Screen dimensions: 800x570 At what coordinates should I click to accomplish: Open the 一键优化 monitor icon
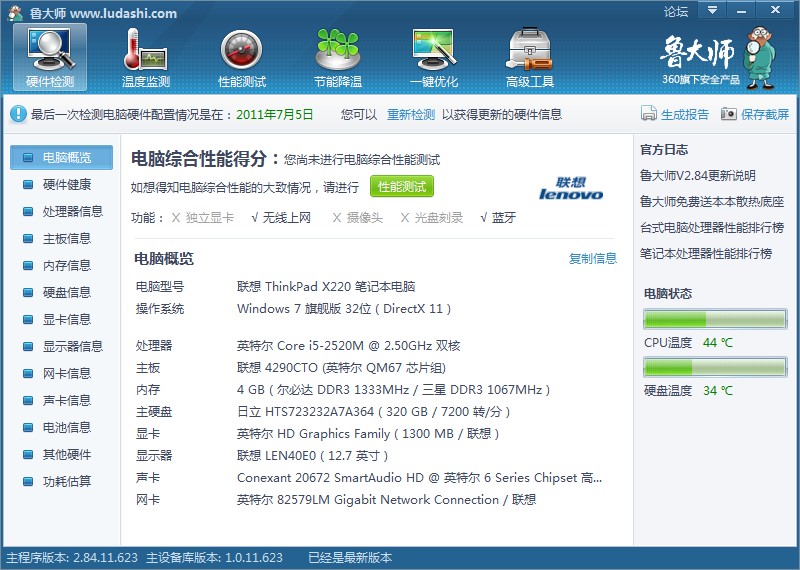434,57
